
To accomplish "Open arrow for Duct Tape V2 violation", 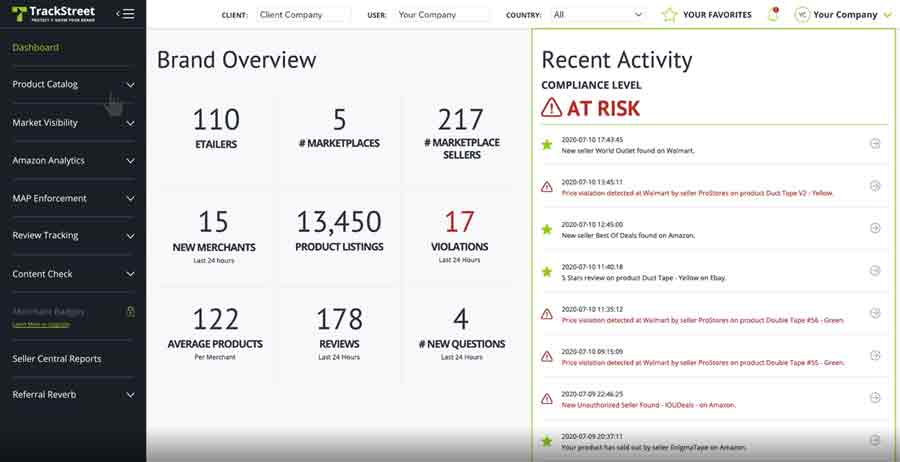I will pyautogui.click(x=875, y=185).
